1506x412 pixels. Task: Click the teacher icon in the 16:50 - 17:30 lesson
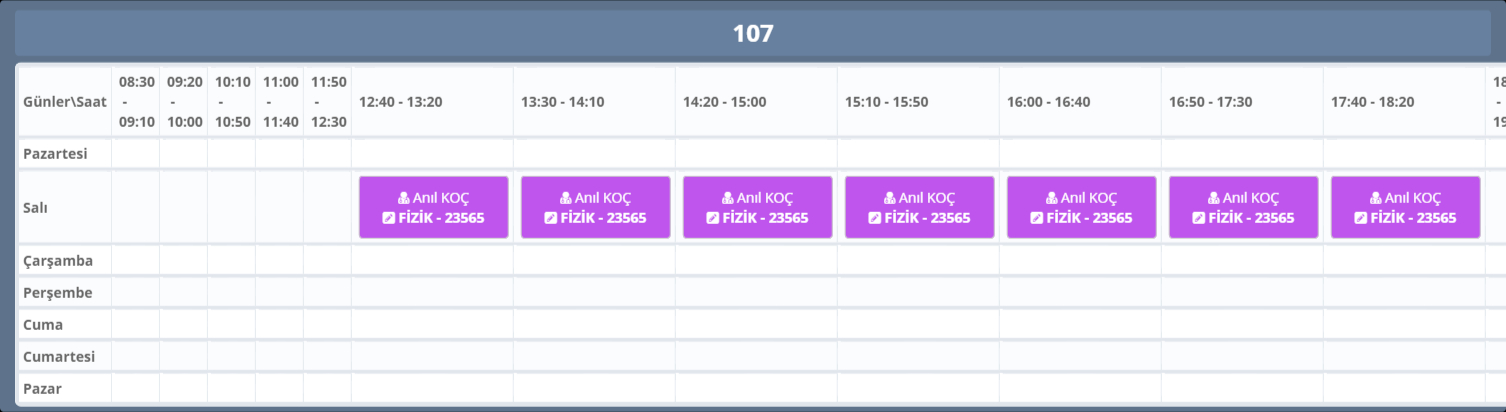point(1214,198)
